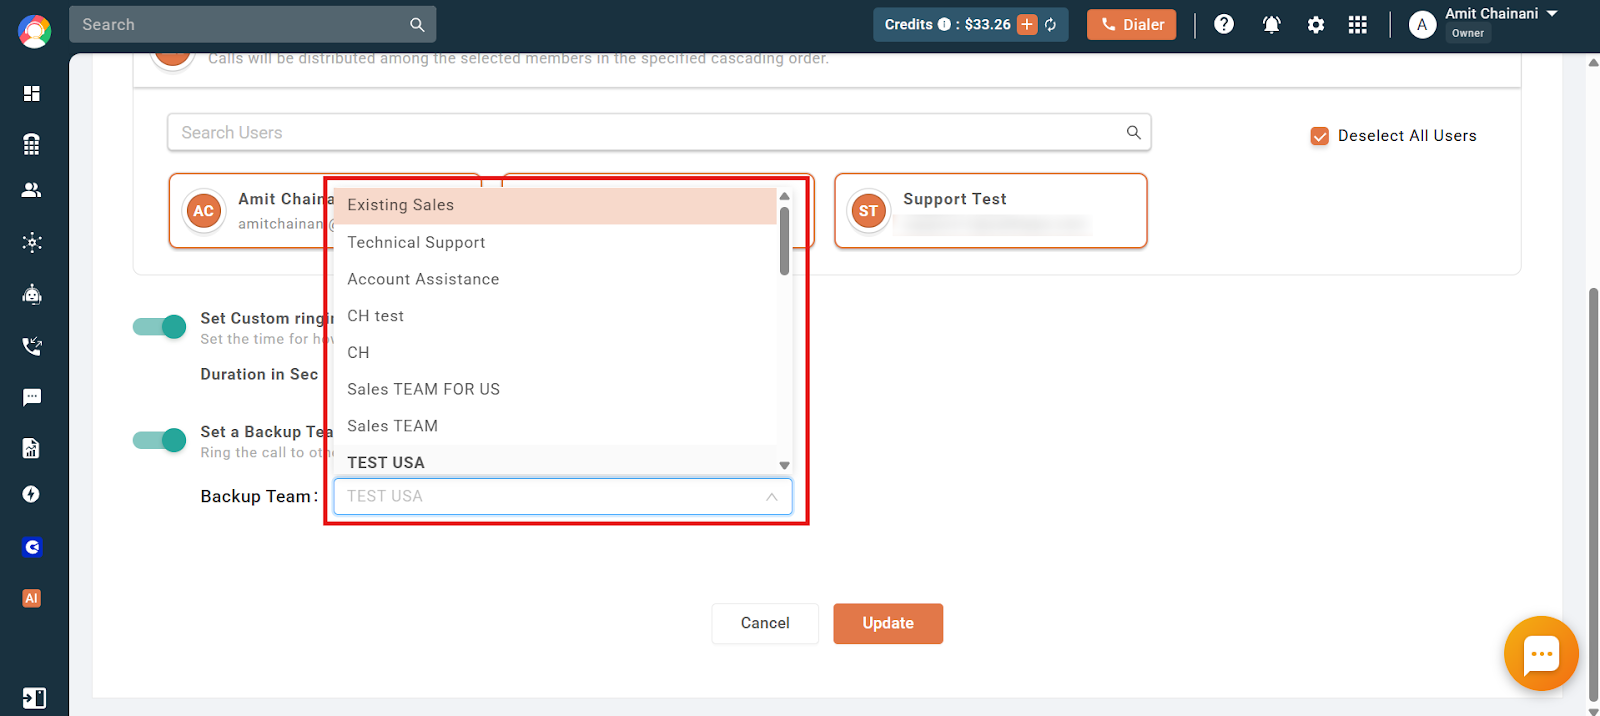Choose the option labeled just CH
Image resolution: width=1600 pixels, height=716 pixels.
555,352
